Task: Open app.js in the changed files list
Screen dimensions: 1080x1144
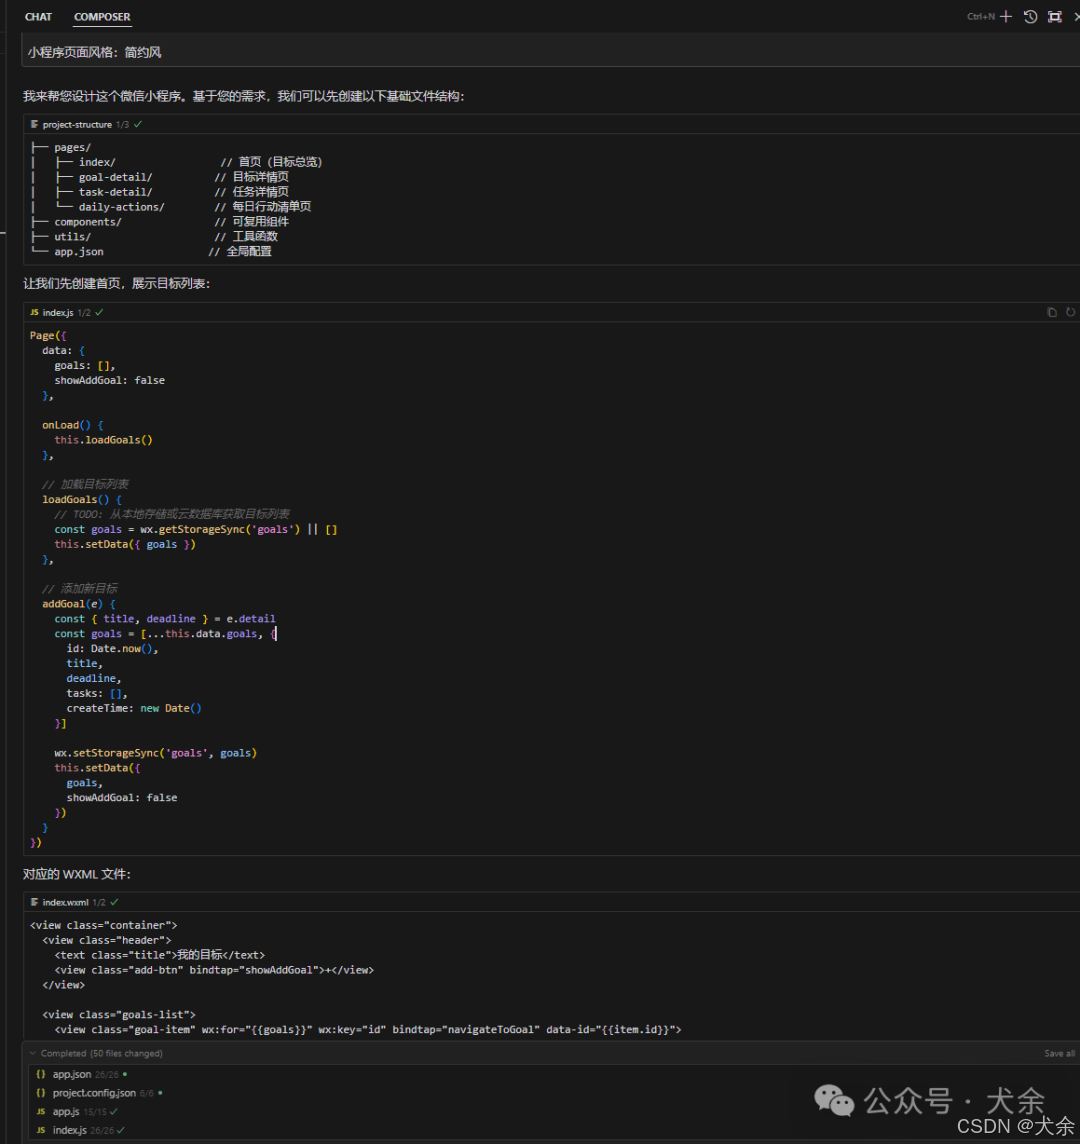Action: tap(66, 1112)
